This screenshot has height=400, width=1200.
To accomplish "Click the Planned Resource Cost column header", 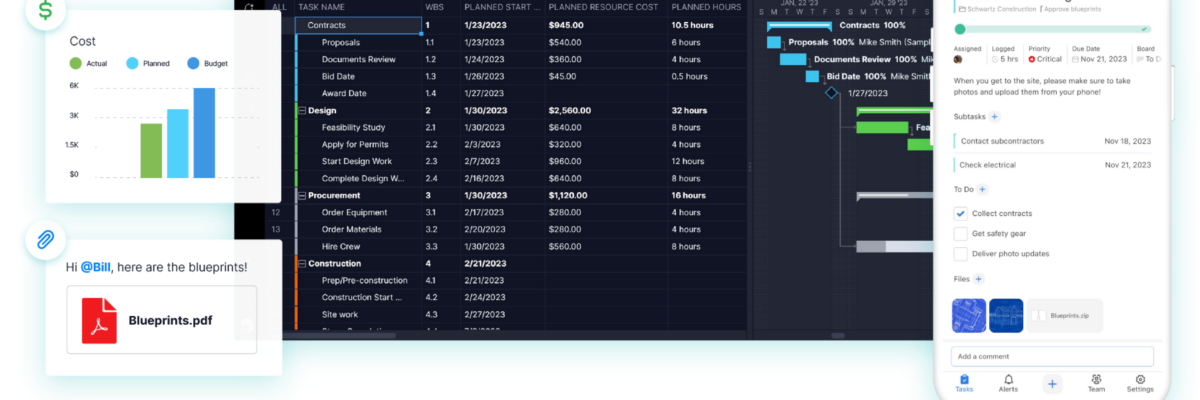I will pyautogui.click(x=603, y=7).
